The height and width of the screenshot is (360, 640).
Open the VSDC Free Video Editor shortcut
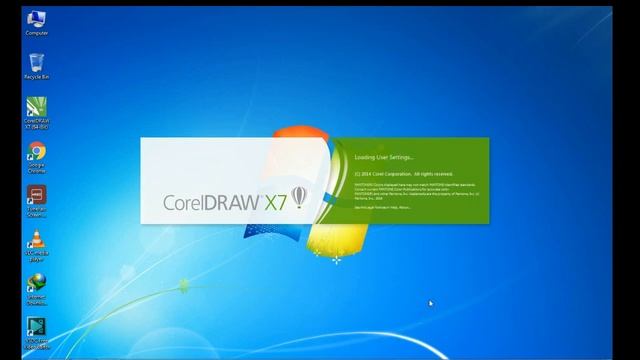(36, 333)
